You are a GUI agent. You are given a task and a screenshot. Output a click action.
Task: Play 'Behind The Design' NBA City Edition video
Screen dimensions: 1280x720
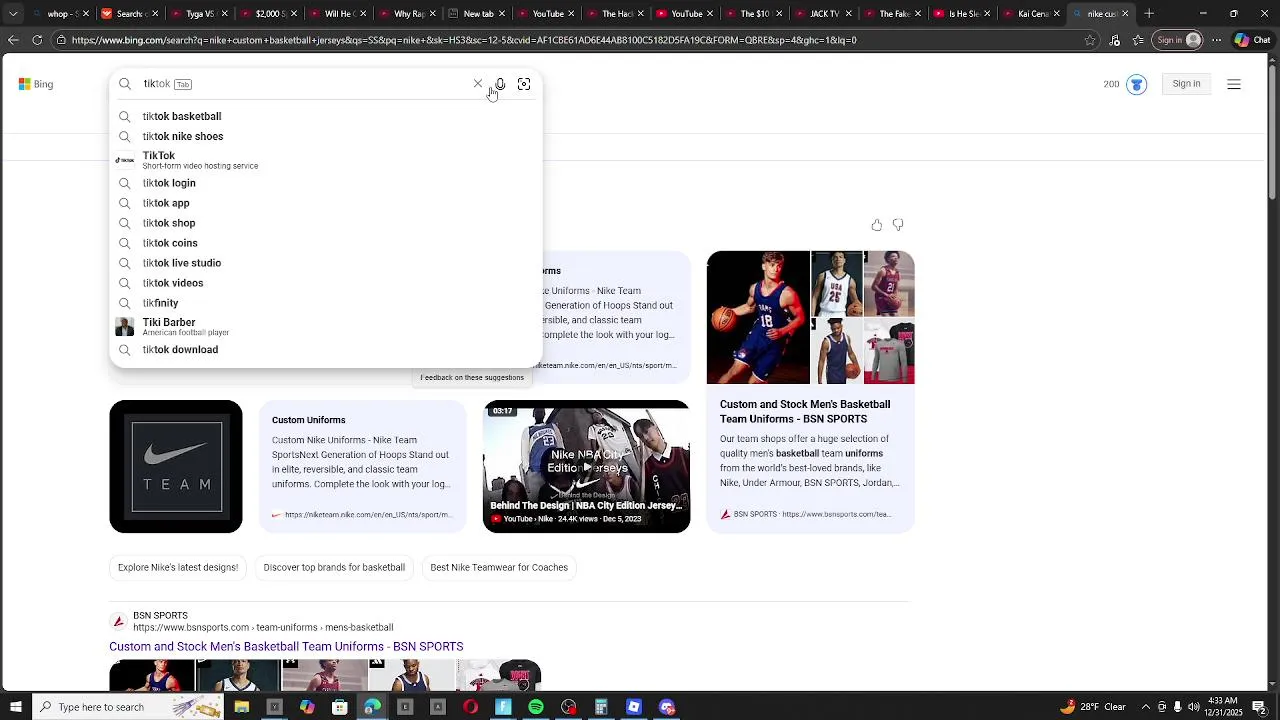click(586, 466)
